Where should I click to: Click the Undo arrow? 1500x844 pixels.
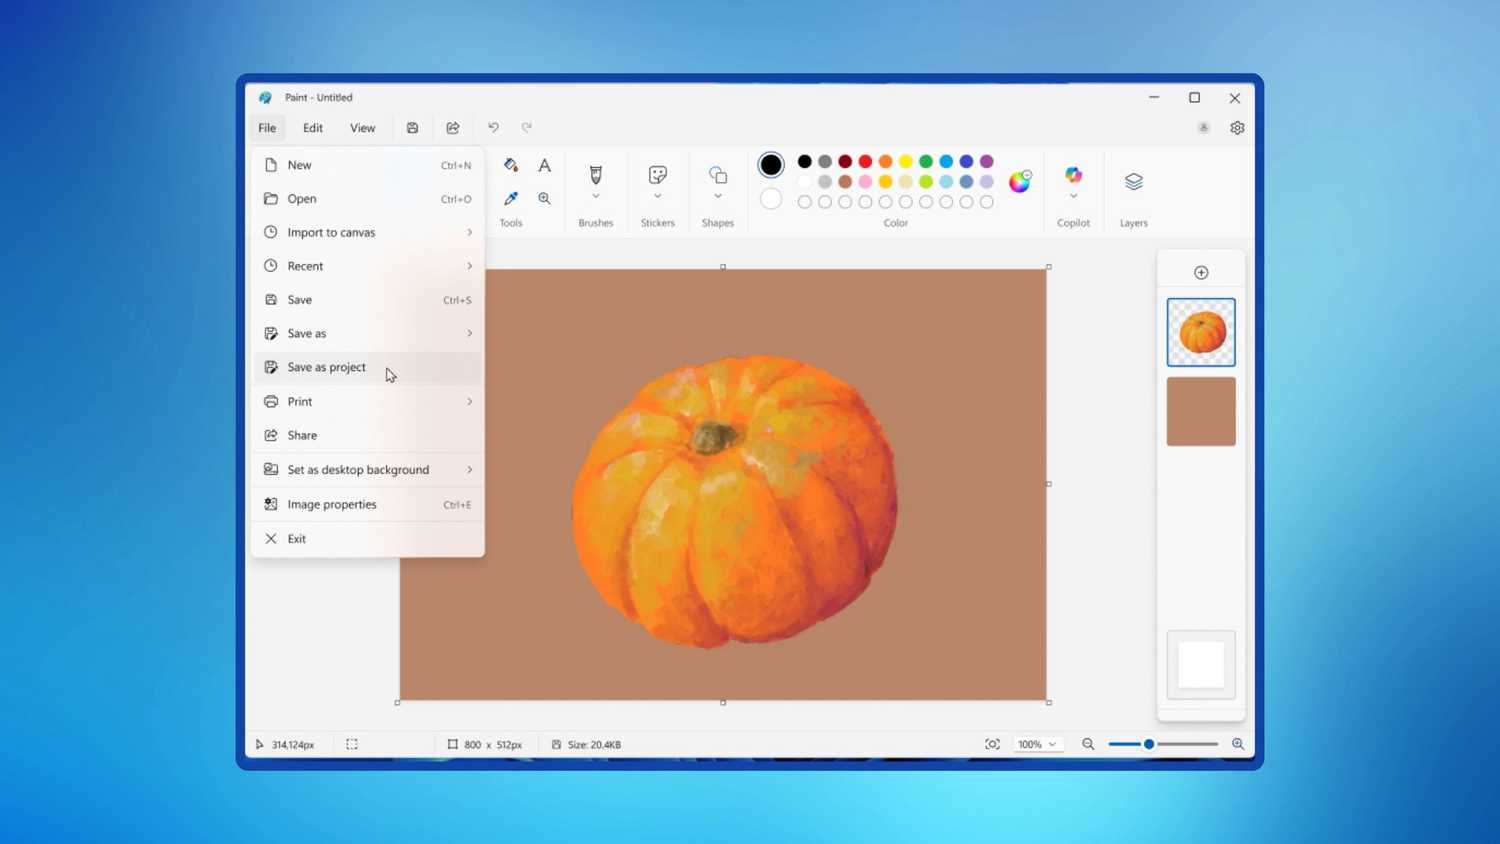(493, 128)
